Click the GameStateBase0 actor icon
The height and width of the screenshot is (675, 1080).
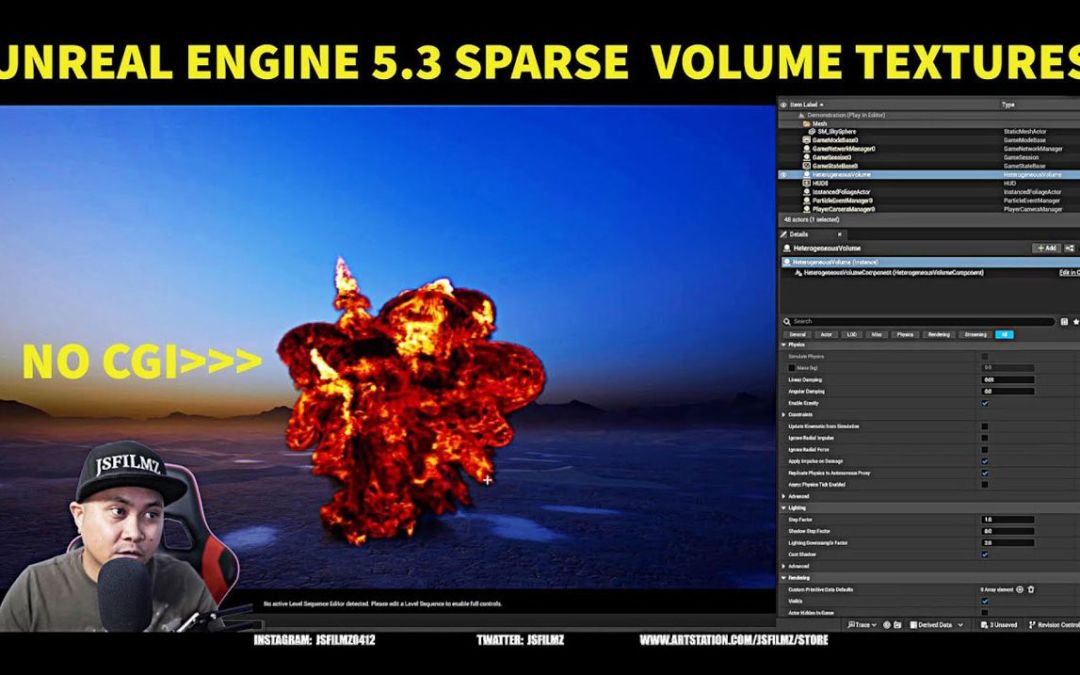[x=807, y=166]
